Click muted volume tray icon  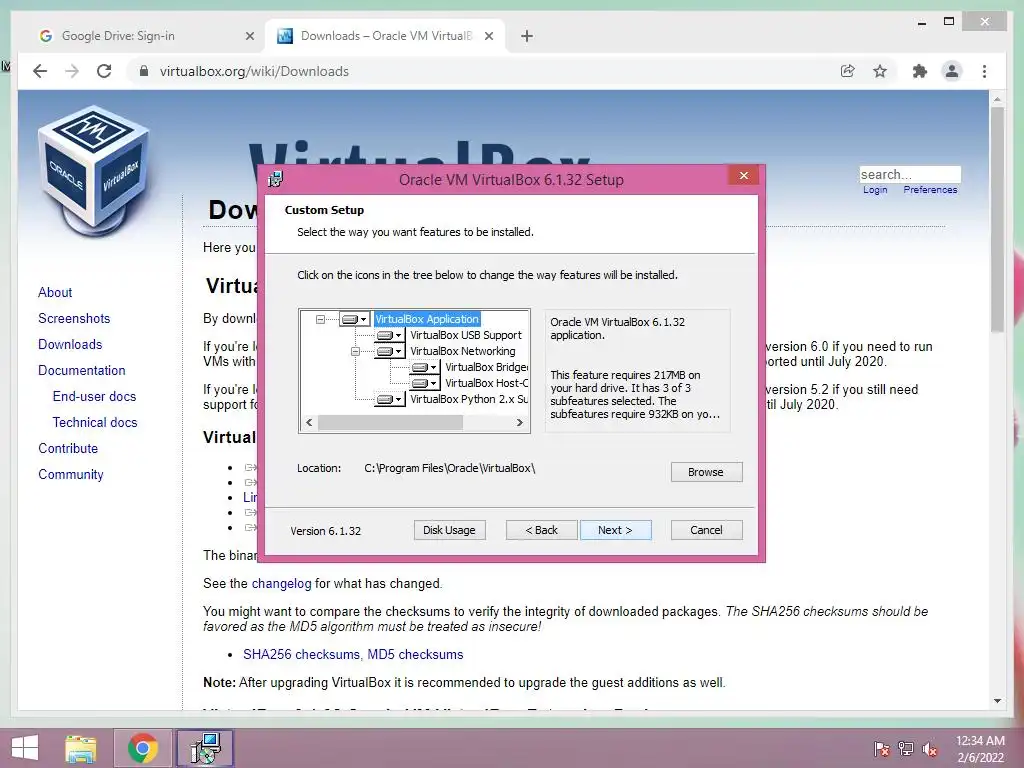(930, 749)
